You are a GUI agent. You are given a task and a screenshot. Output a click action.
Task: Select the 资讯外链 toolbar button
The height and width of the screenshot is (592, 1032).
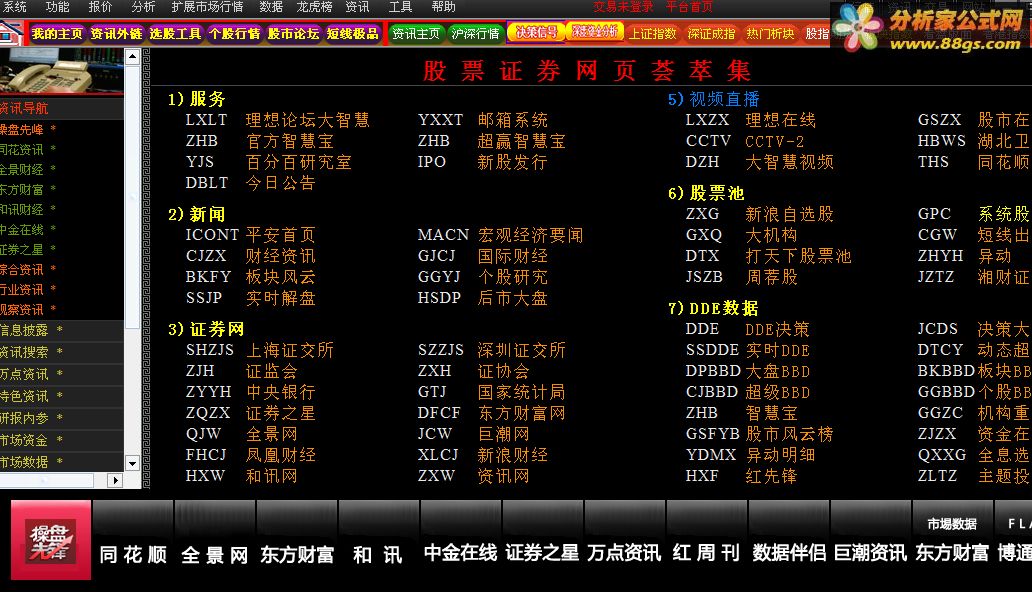(x=116, y=34)
